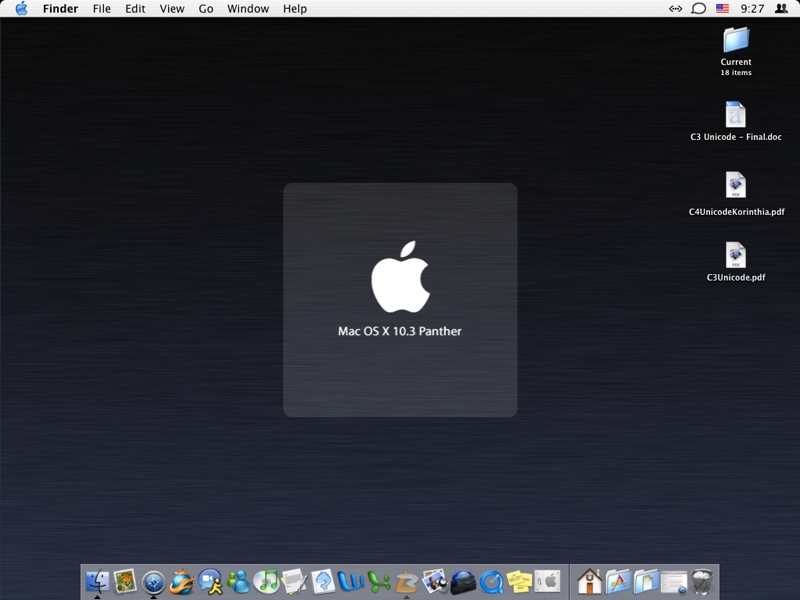Image resolution: width=800 pixels, height=600 pixels.
Task: Open the Go menu
Action: tap(206, 9)
